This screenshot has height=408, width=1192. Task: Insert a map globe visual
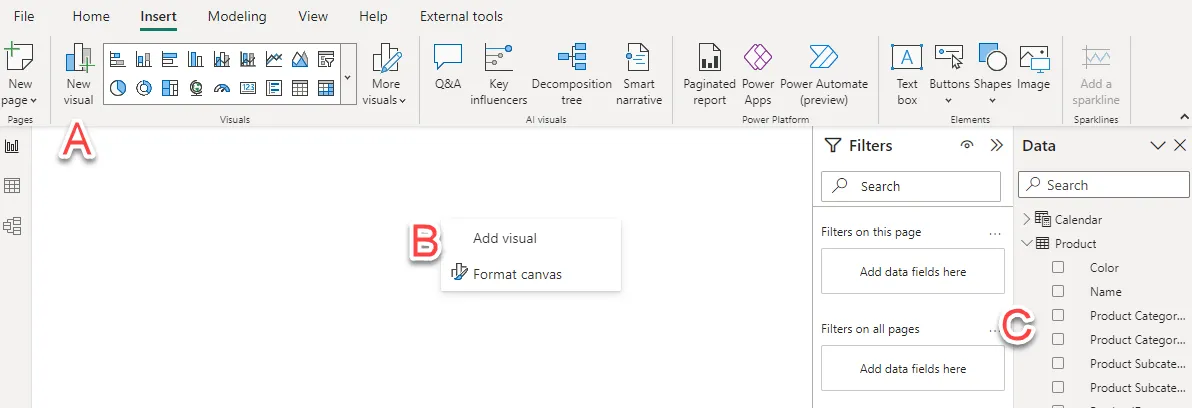(x=195, y=88)
